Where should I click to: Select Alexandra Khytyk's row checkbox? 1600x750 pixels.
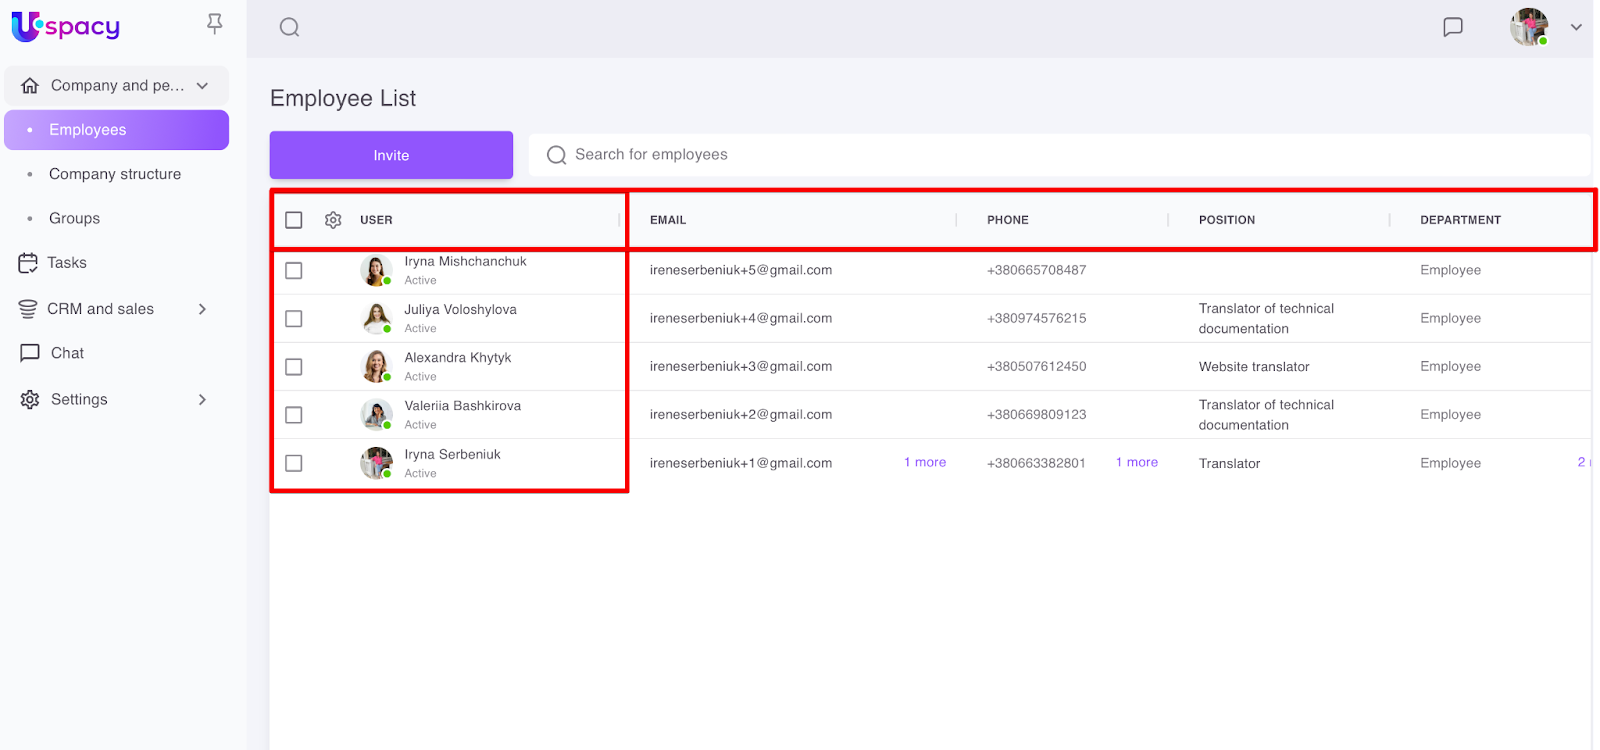(x=294, y=367)
